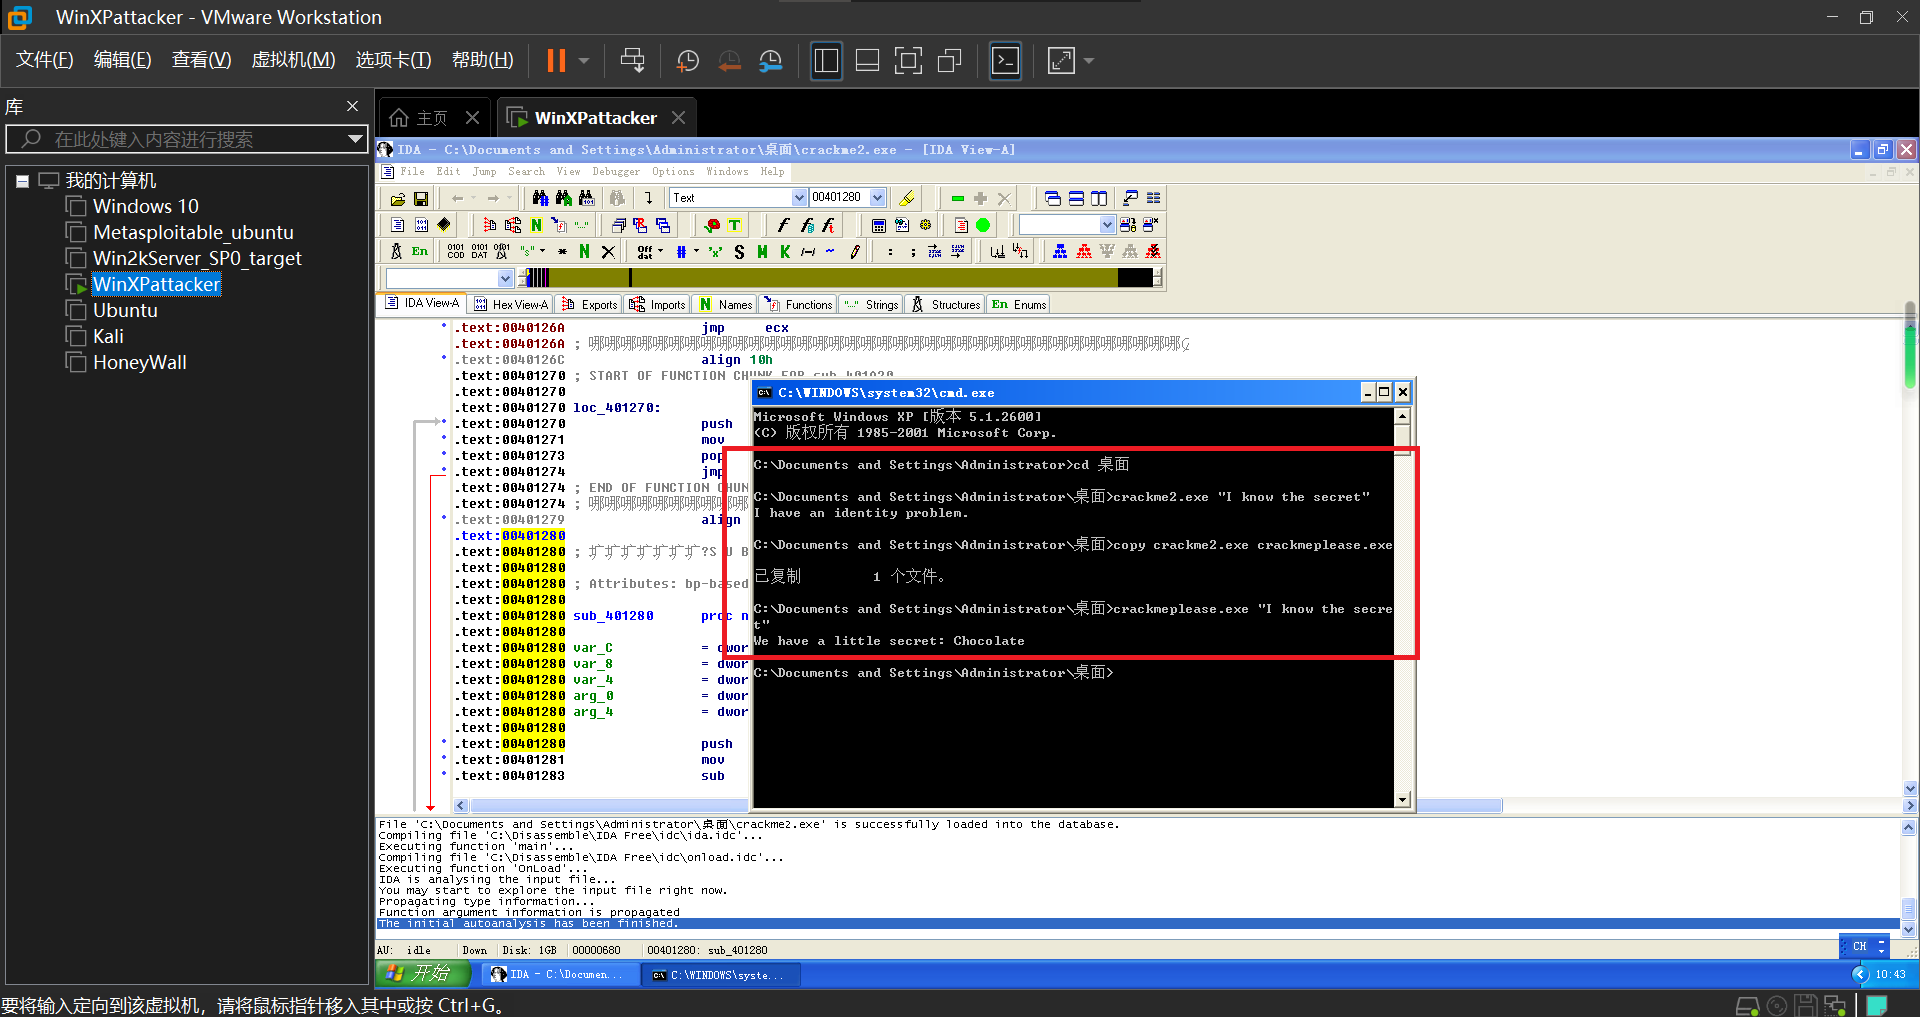
Task: Click the black X undefine icon
Action: tap(608, 252)
